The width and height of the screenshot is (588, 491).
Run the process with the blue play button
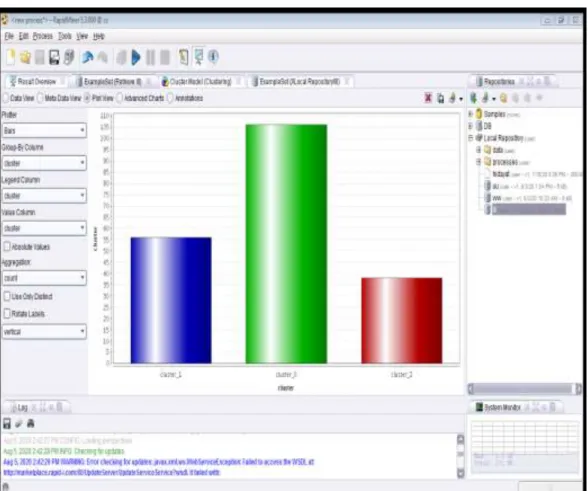coord(136,57)
